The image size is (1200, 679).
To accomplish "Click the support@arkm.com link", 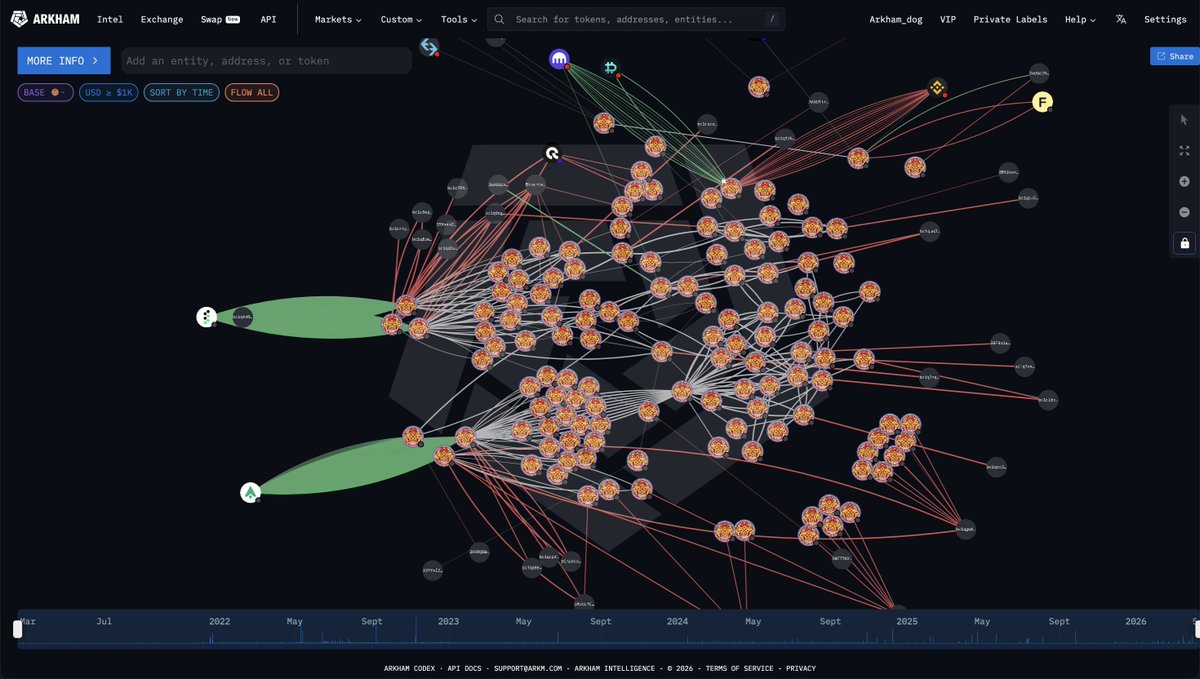I will [530, 668].
